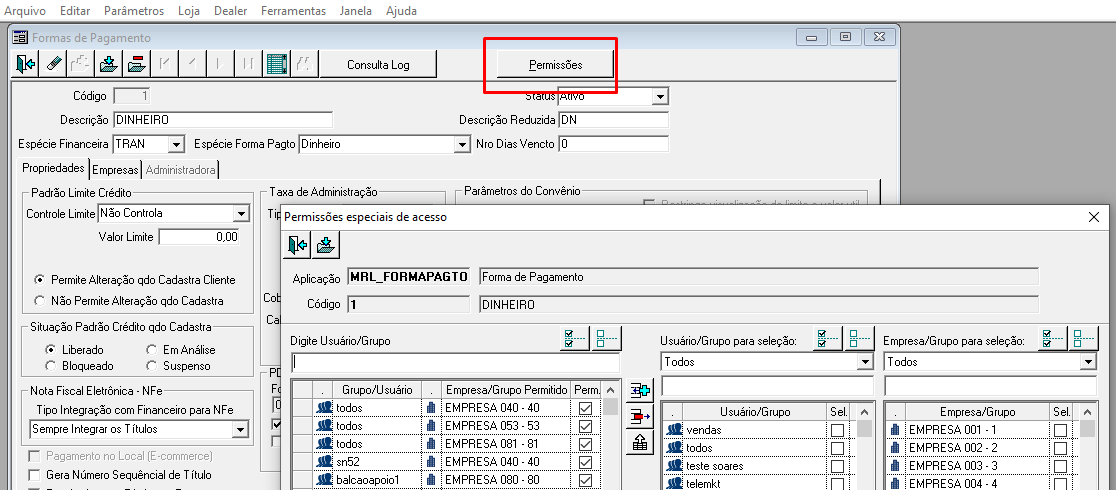
Task: Click the Formas de Pagamento window title icon
Action: coord(21,37)
